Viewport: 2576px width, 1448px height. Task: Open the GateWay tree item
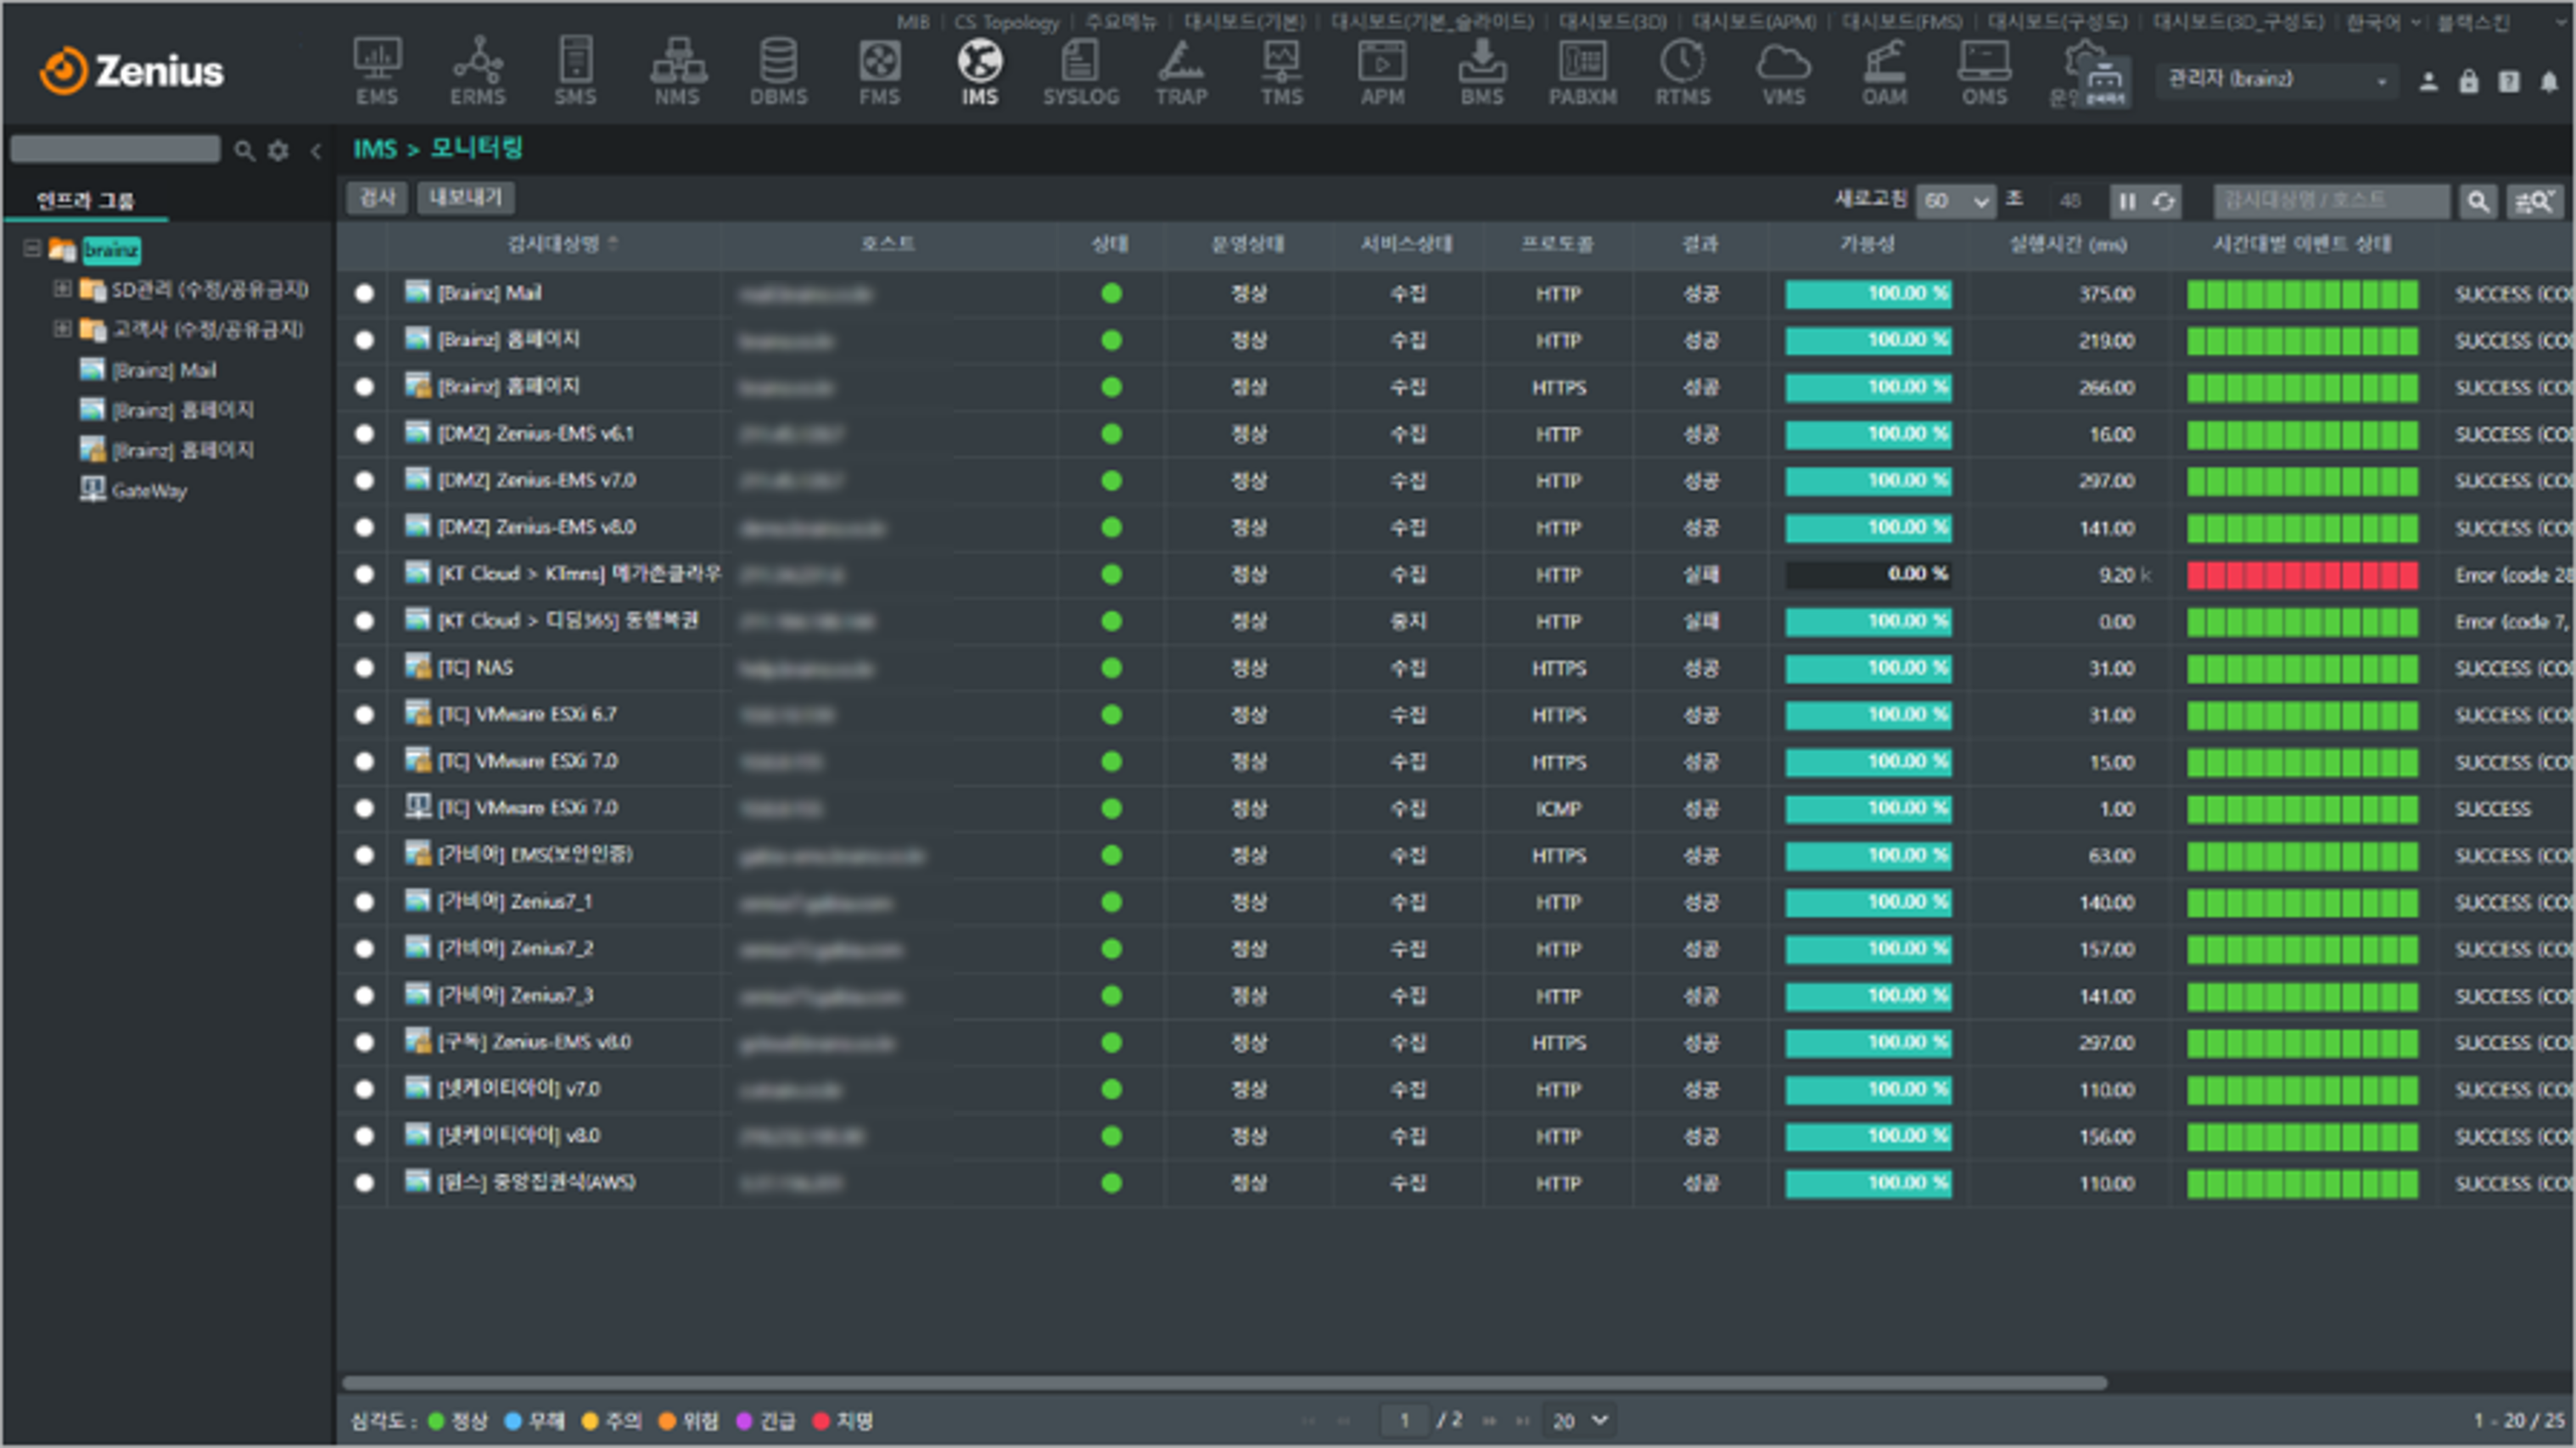pos(148,490)
